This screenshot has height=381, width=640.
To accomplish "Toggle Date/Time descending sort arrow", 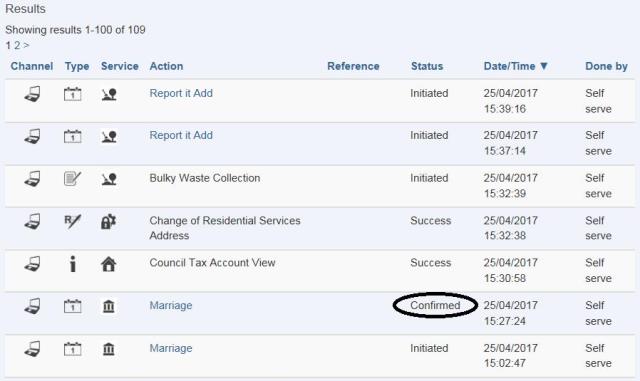I will tap(543, 66).
